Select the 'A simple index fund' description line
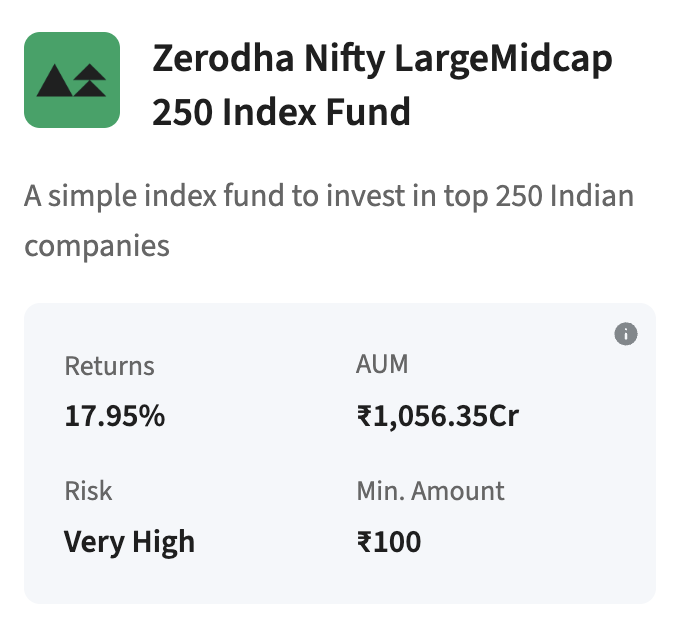 (329, 194)
